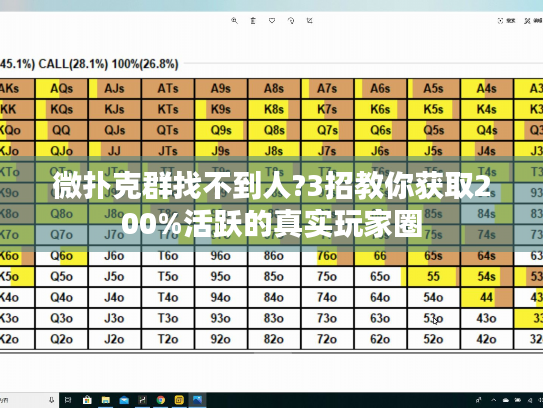Select the JTs cell
Image resolution: width=543 pixels, height=408 pixels.
pos(168,151)
